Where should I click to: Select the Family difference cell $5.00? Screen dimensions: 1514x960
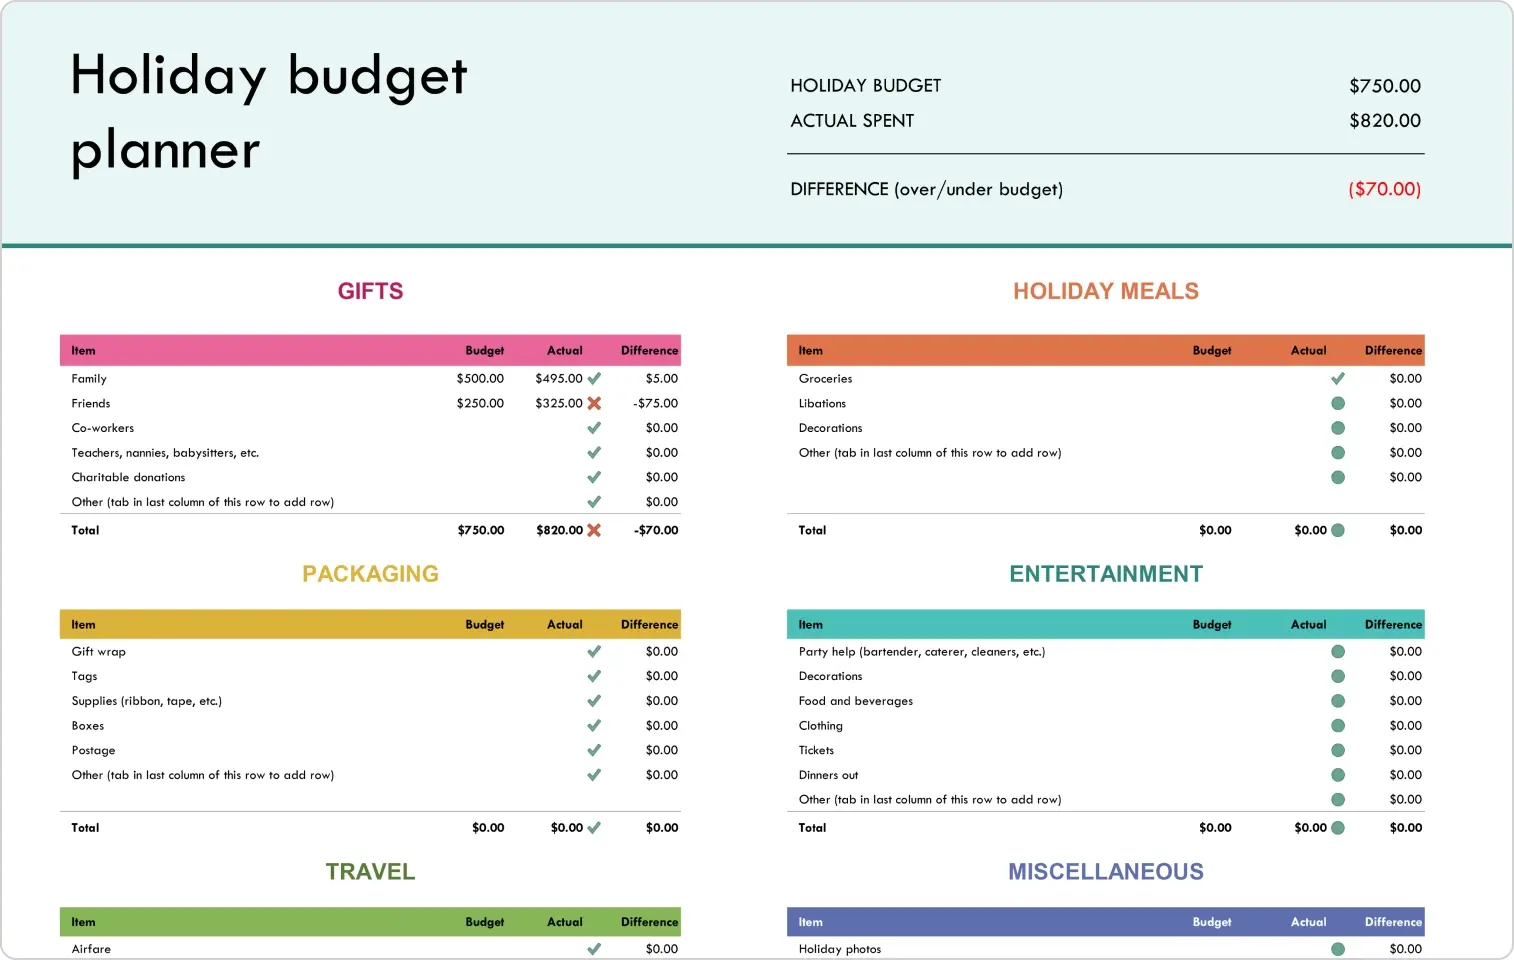click(x=662, y=379)
